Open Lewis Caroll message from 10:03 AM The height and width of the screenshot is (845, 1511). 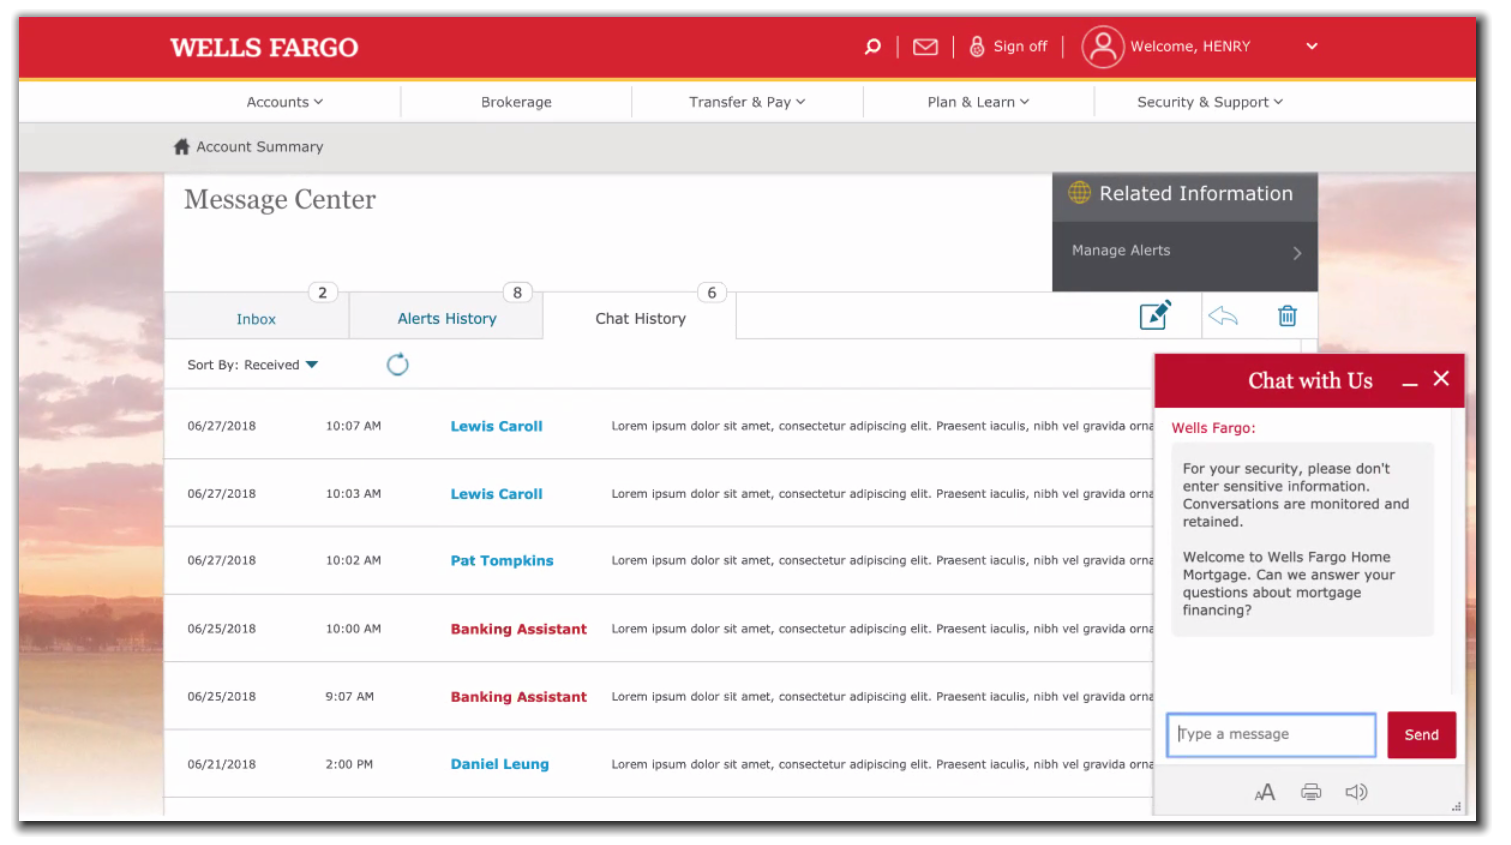pos(496,494)
